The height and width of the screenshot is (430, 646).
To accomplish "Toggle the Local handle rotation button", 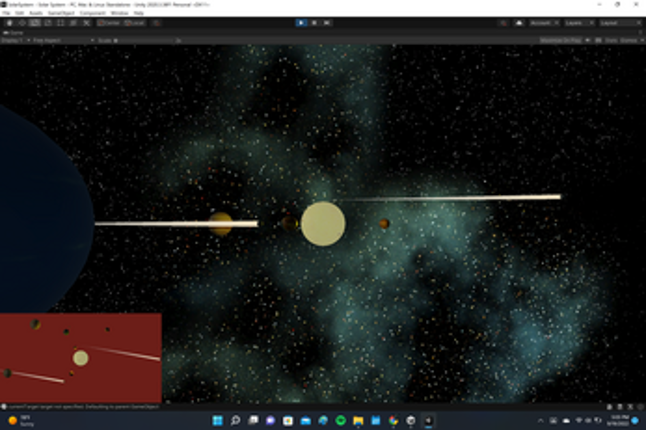I will pos(135,23).
